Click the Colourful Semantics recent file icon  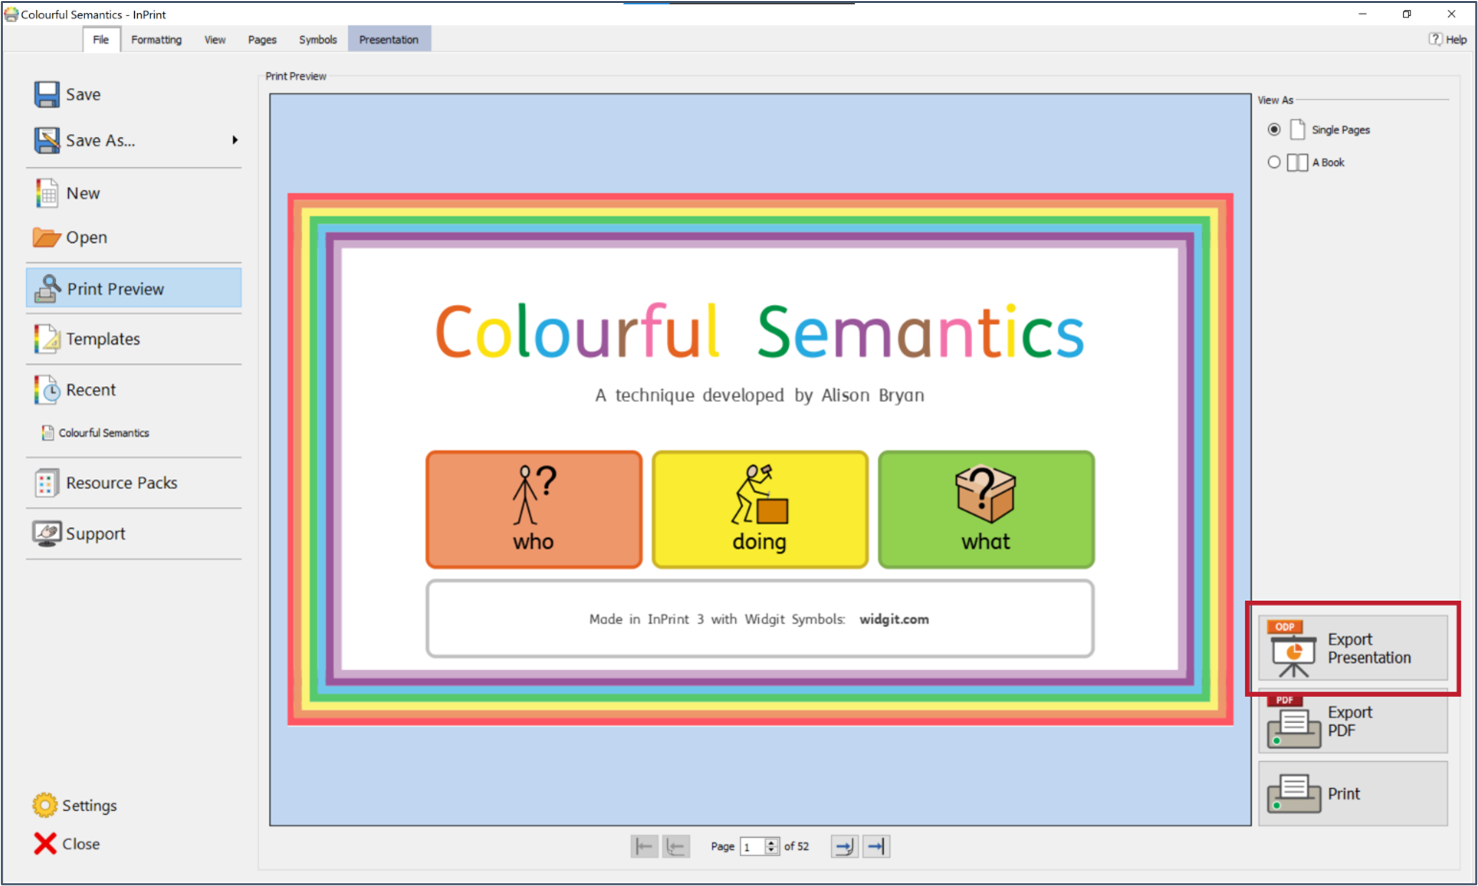(x=47, y=433)
